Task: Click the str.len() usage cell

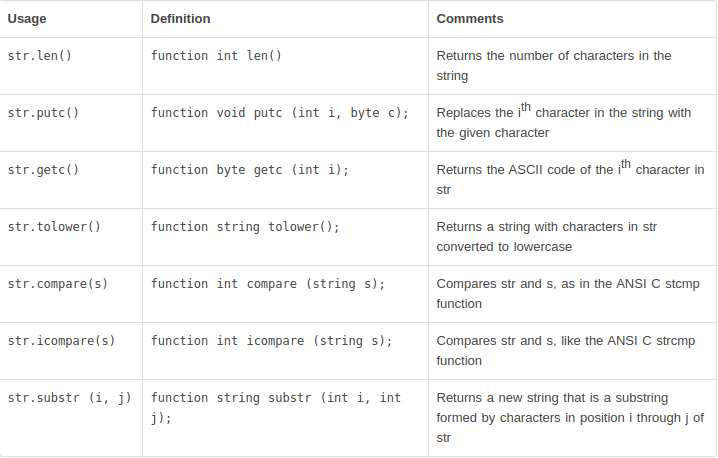Action: pos(40,56)
